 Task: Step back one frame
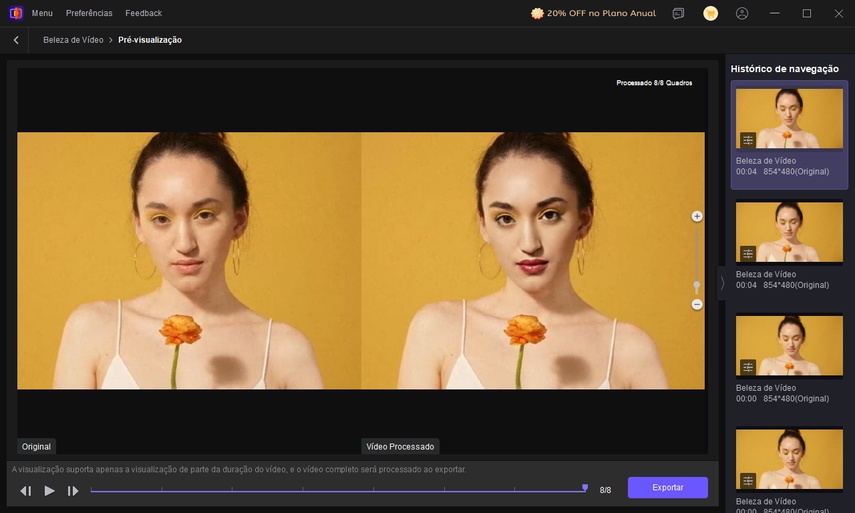26,491
